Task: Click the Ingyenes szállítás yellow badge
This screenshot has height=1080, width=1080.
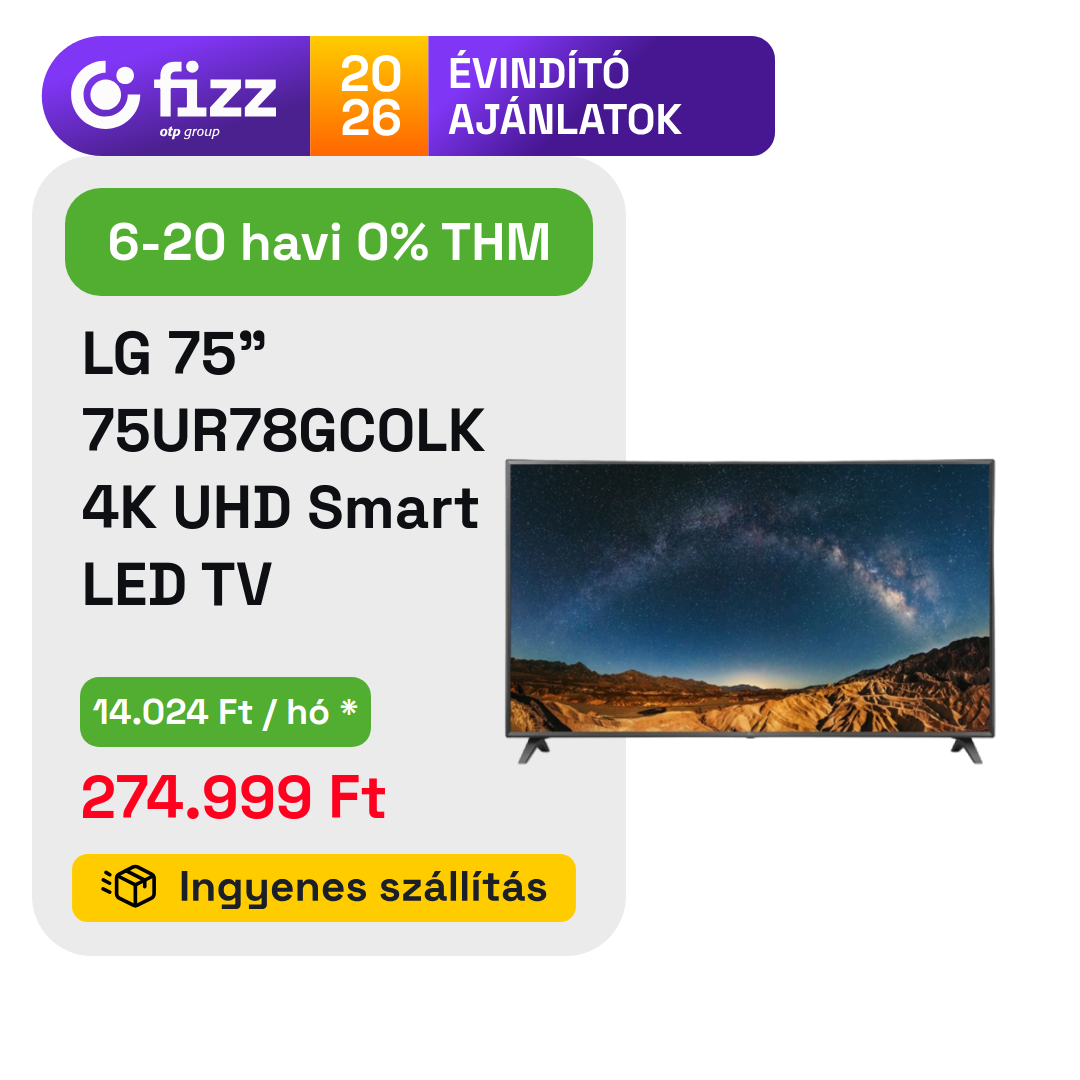Action: click(324, 888)
